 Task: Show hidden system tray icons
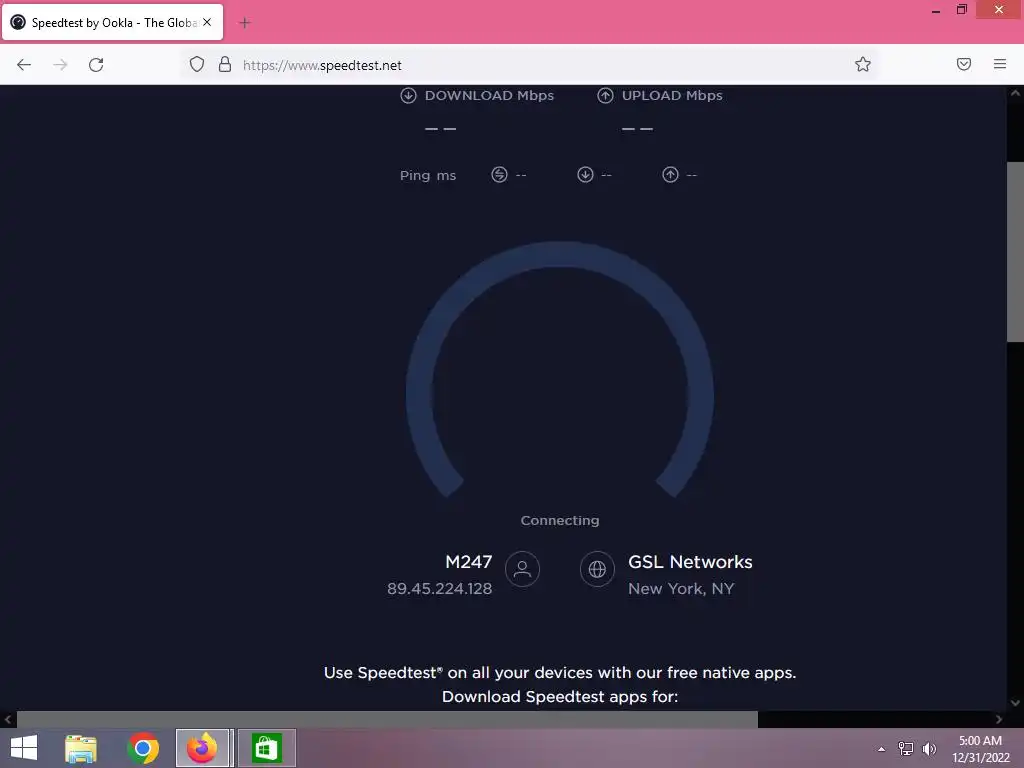(x=882, y=749)
